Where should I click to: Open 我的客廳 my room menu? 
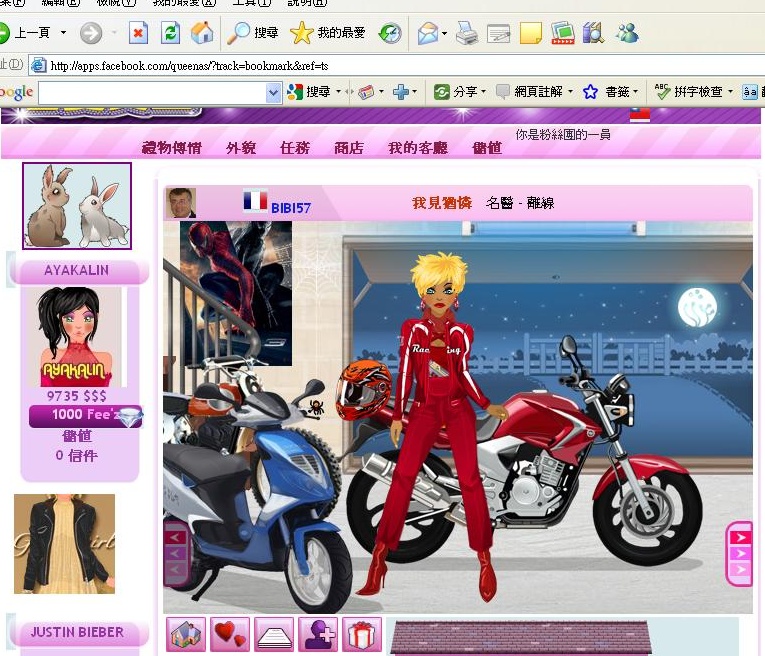[x=418, y=147]
